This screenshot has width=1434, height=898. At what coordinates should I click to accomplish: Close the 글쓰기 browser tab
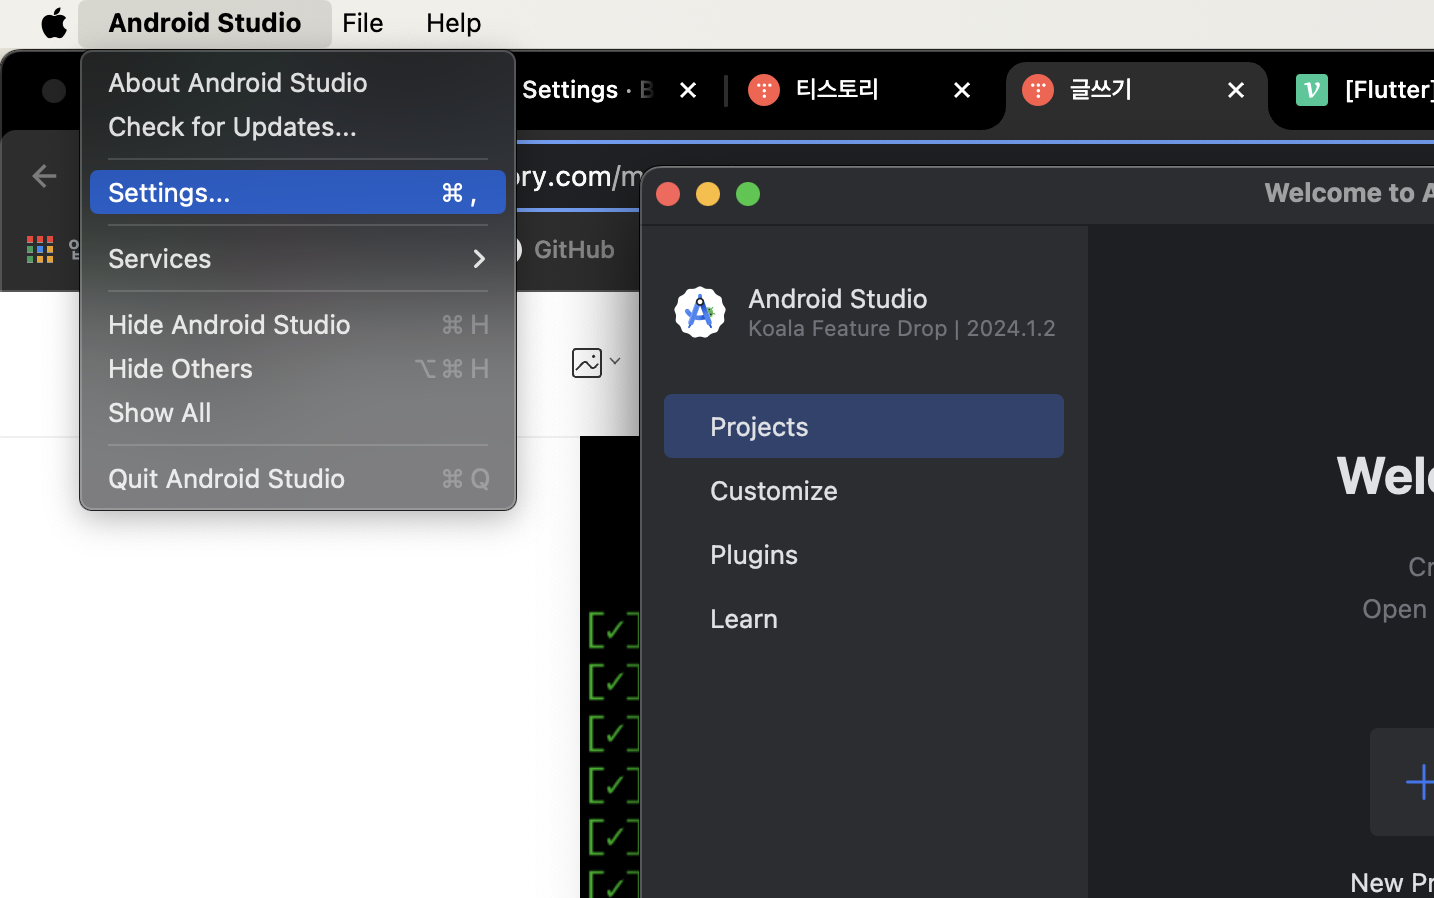coord(1236,90)
